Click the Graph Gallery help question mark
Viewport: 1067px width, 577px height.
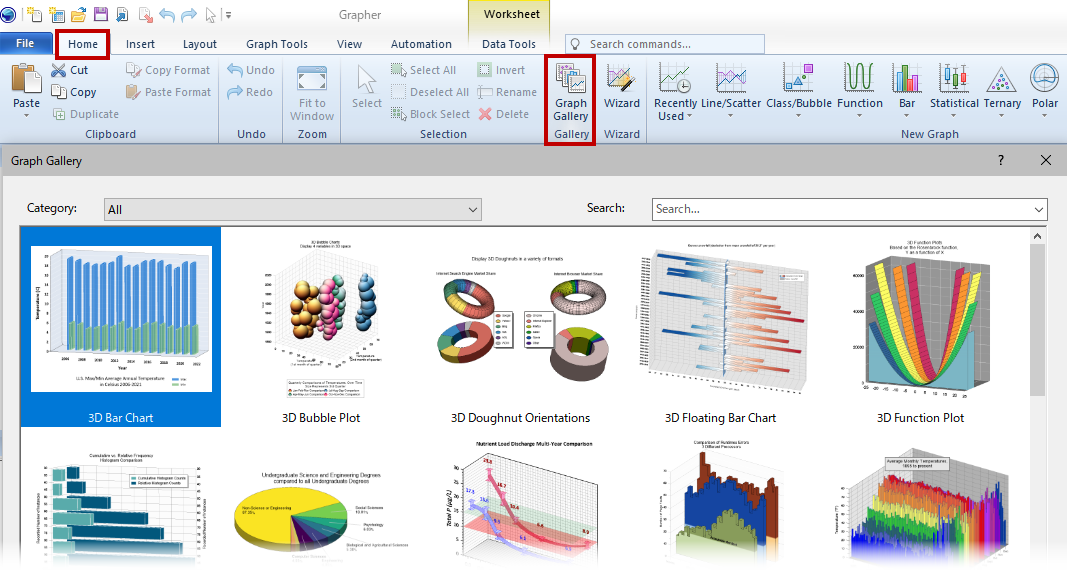pyautogui.click(x=1000, y=160)
